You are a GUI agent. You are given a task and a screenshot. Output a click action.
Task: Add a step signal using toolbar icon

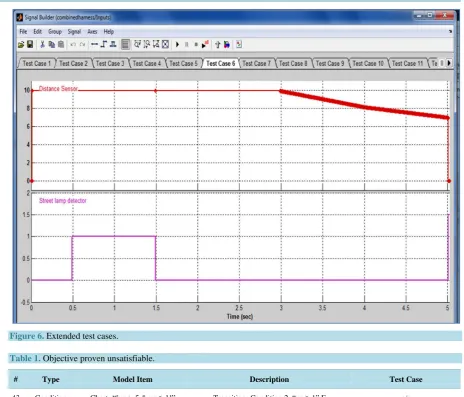[104, 44]
